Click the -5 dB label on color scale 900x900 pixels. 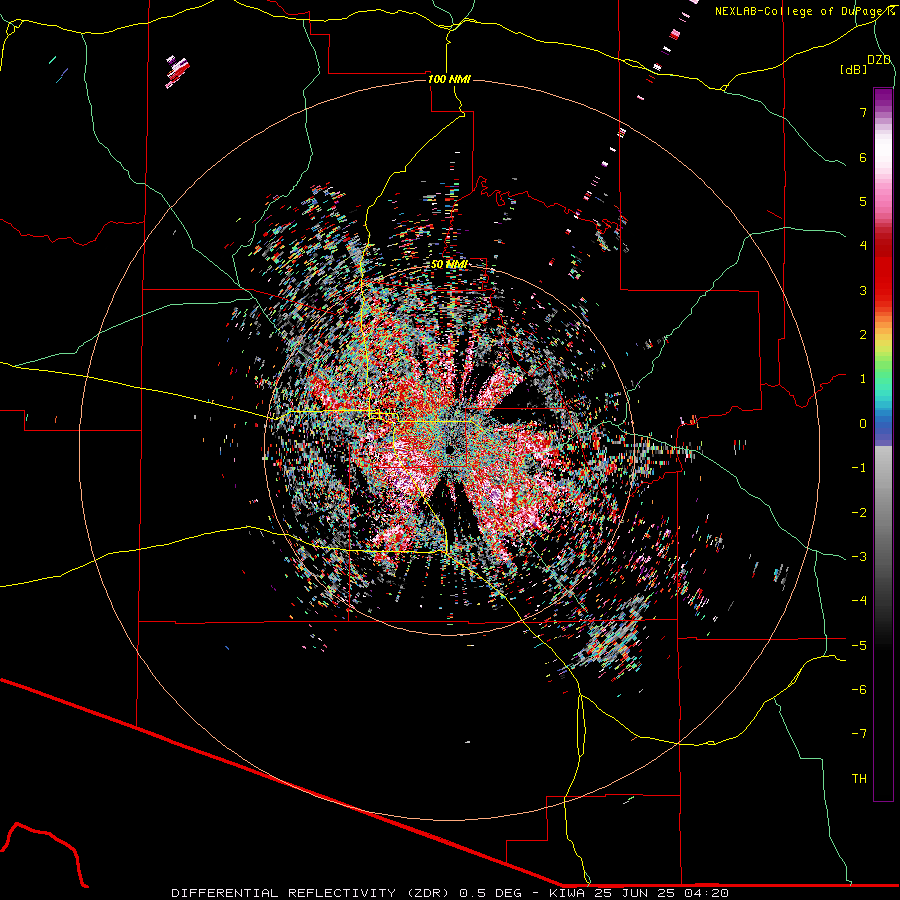[x=859, y=645]
